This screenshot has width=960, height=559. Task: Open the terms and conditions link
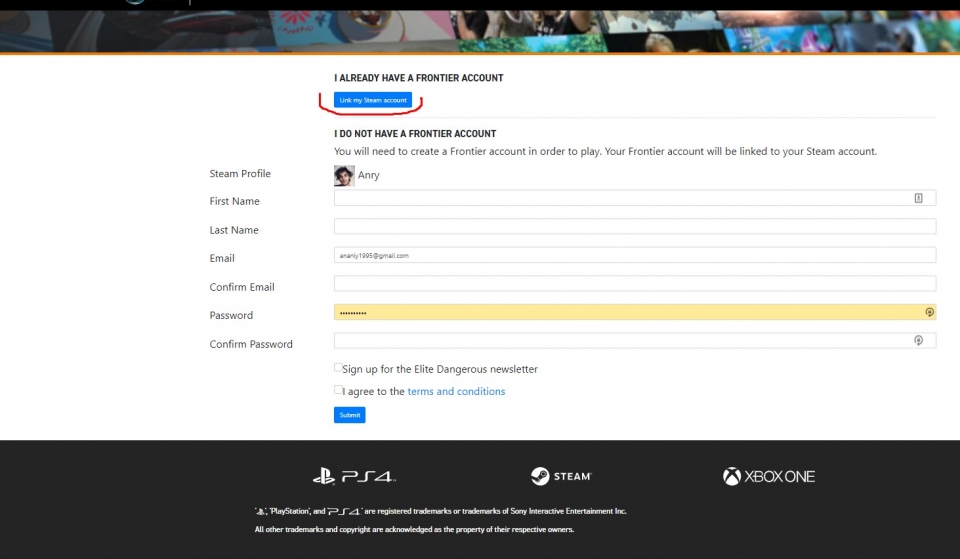click(x=456, y=391)
